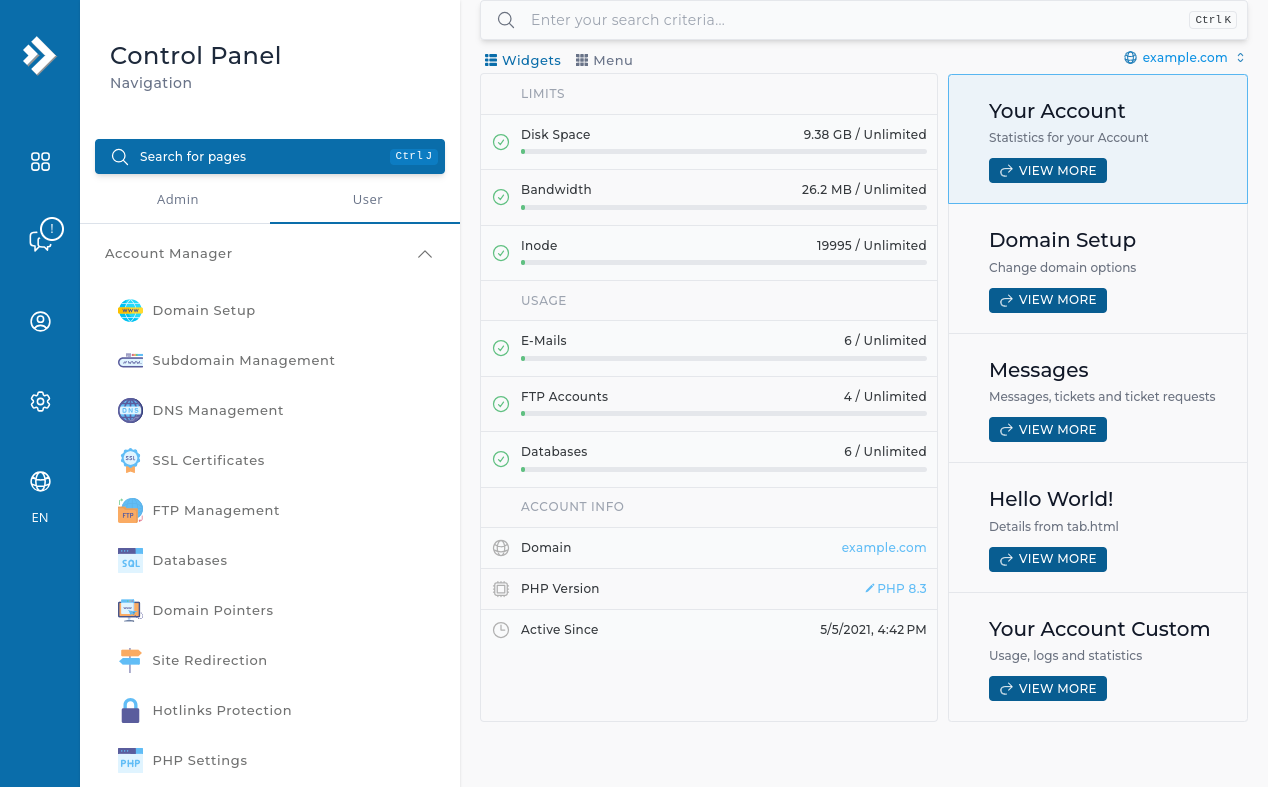This screenshot has height=787, width=1268.
Task: Open the example.com domain selector dropdown
Action: [x=1184, y=58]
